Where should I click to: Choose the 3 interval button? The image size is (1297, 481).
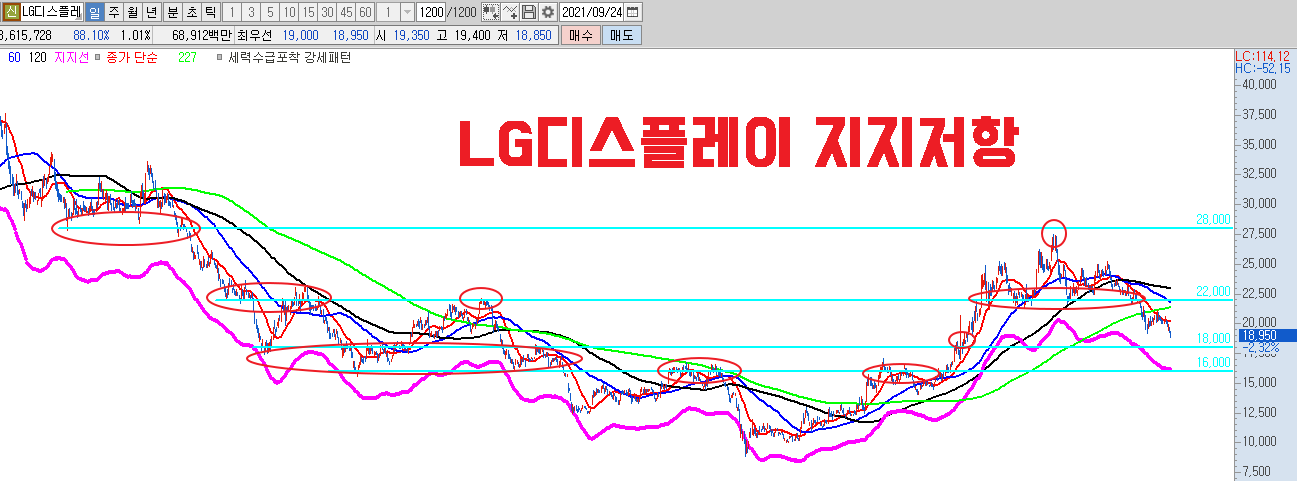250,13
